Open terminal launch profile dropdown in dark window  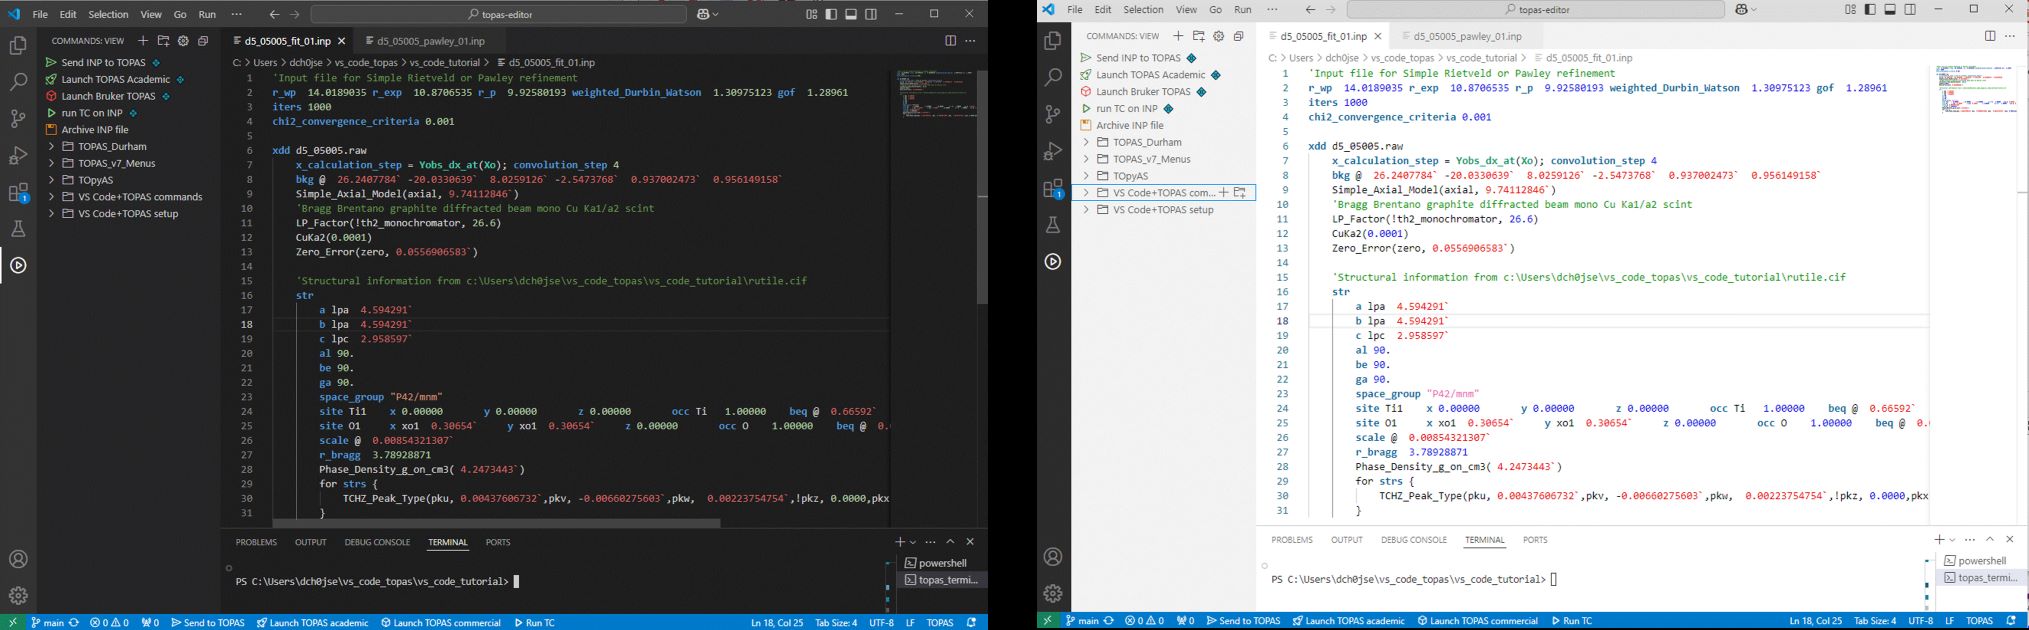pyautogui.click(x=914, y=542)
